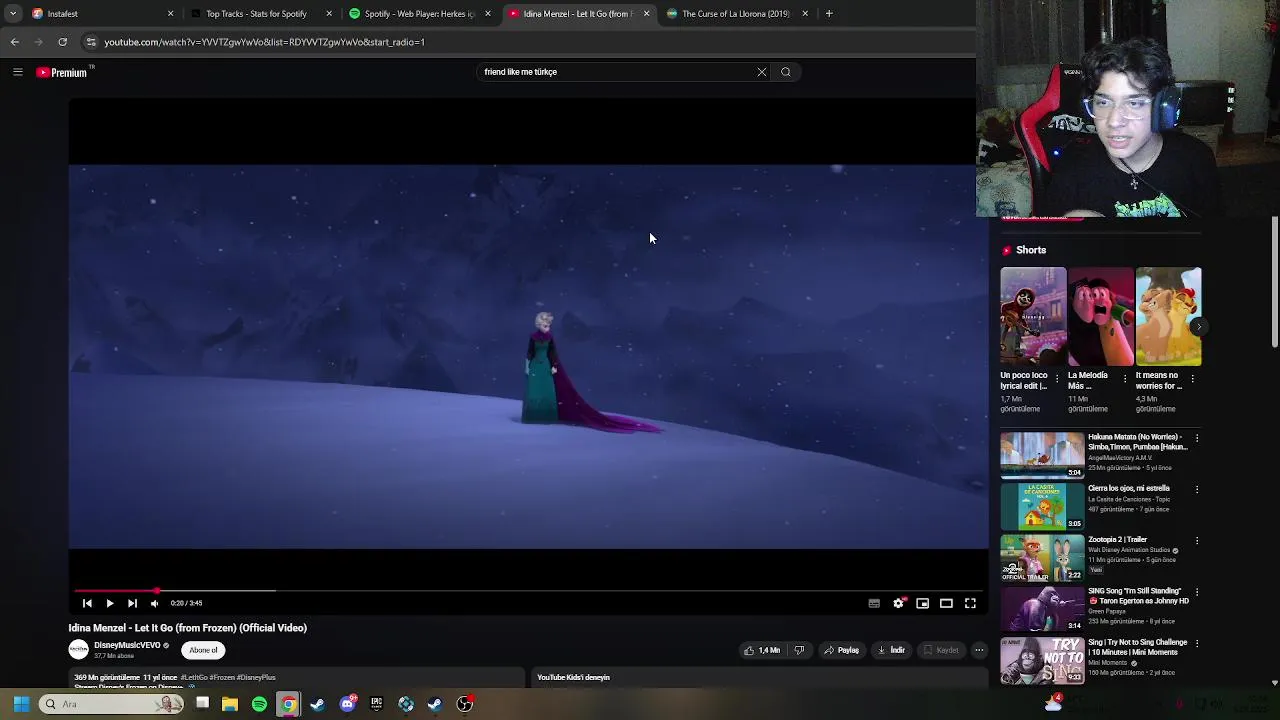Close the Spotify Web Player tab
The height and width of the screenshot is (720, 1280).
[488, 14]
